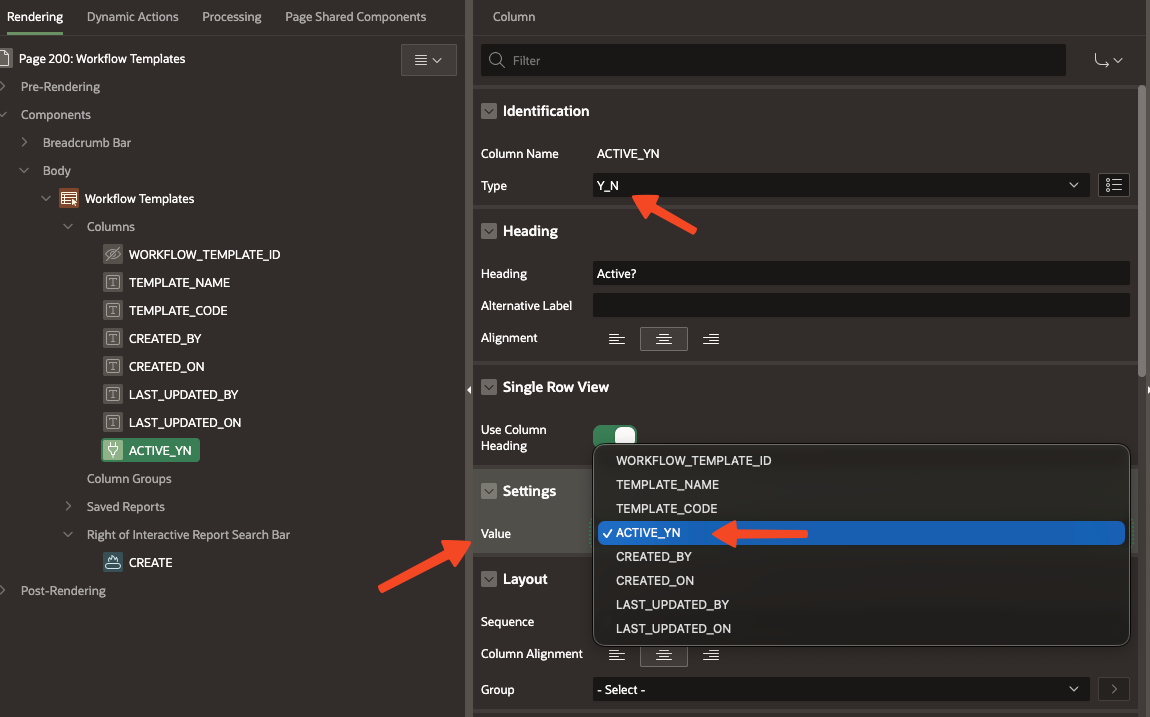Click the property Filter search field
The width and height of the screenshot is (1150, 717).
tap(773, 60)
